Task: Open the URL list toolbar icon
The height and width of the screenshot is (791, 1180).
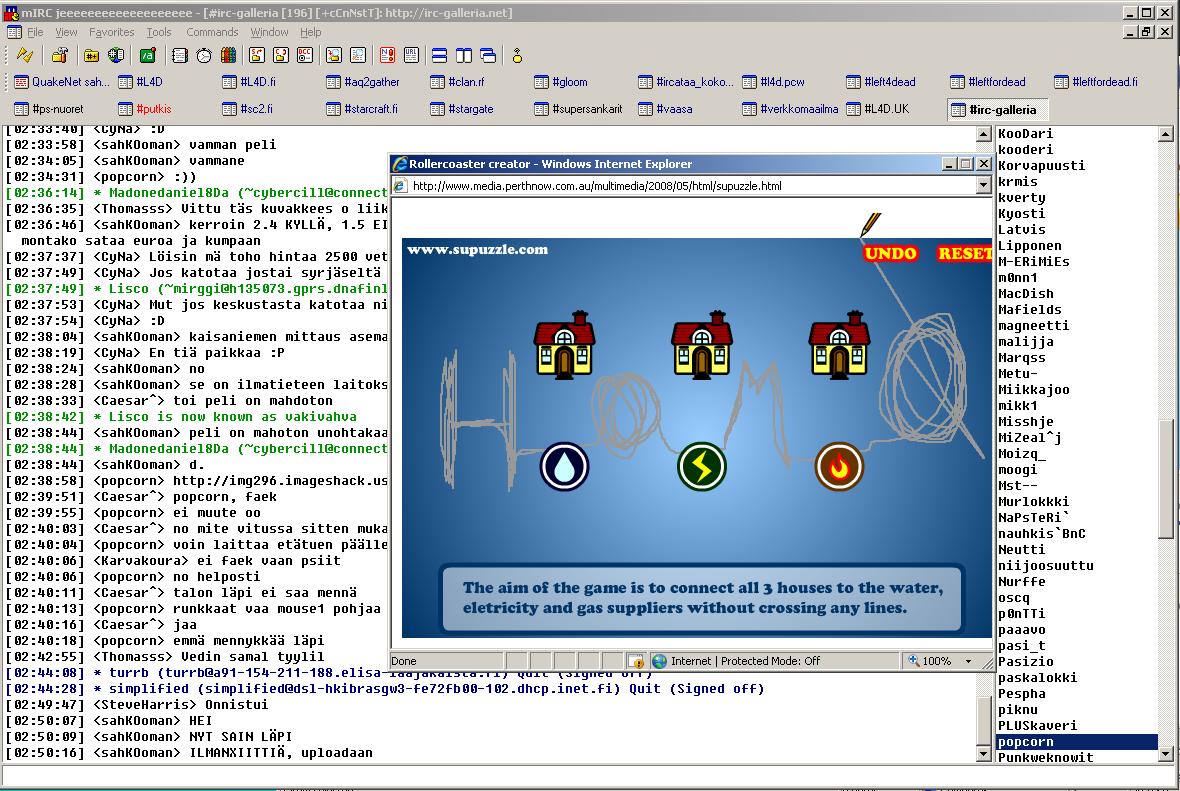Action: [411, 55]
